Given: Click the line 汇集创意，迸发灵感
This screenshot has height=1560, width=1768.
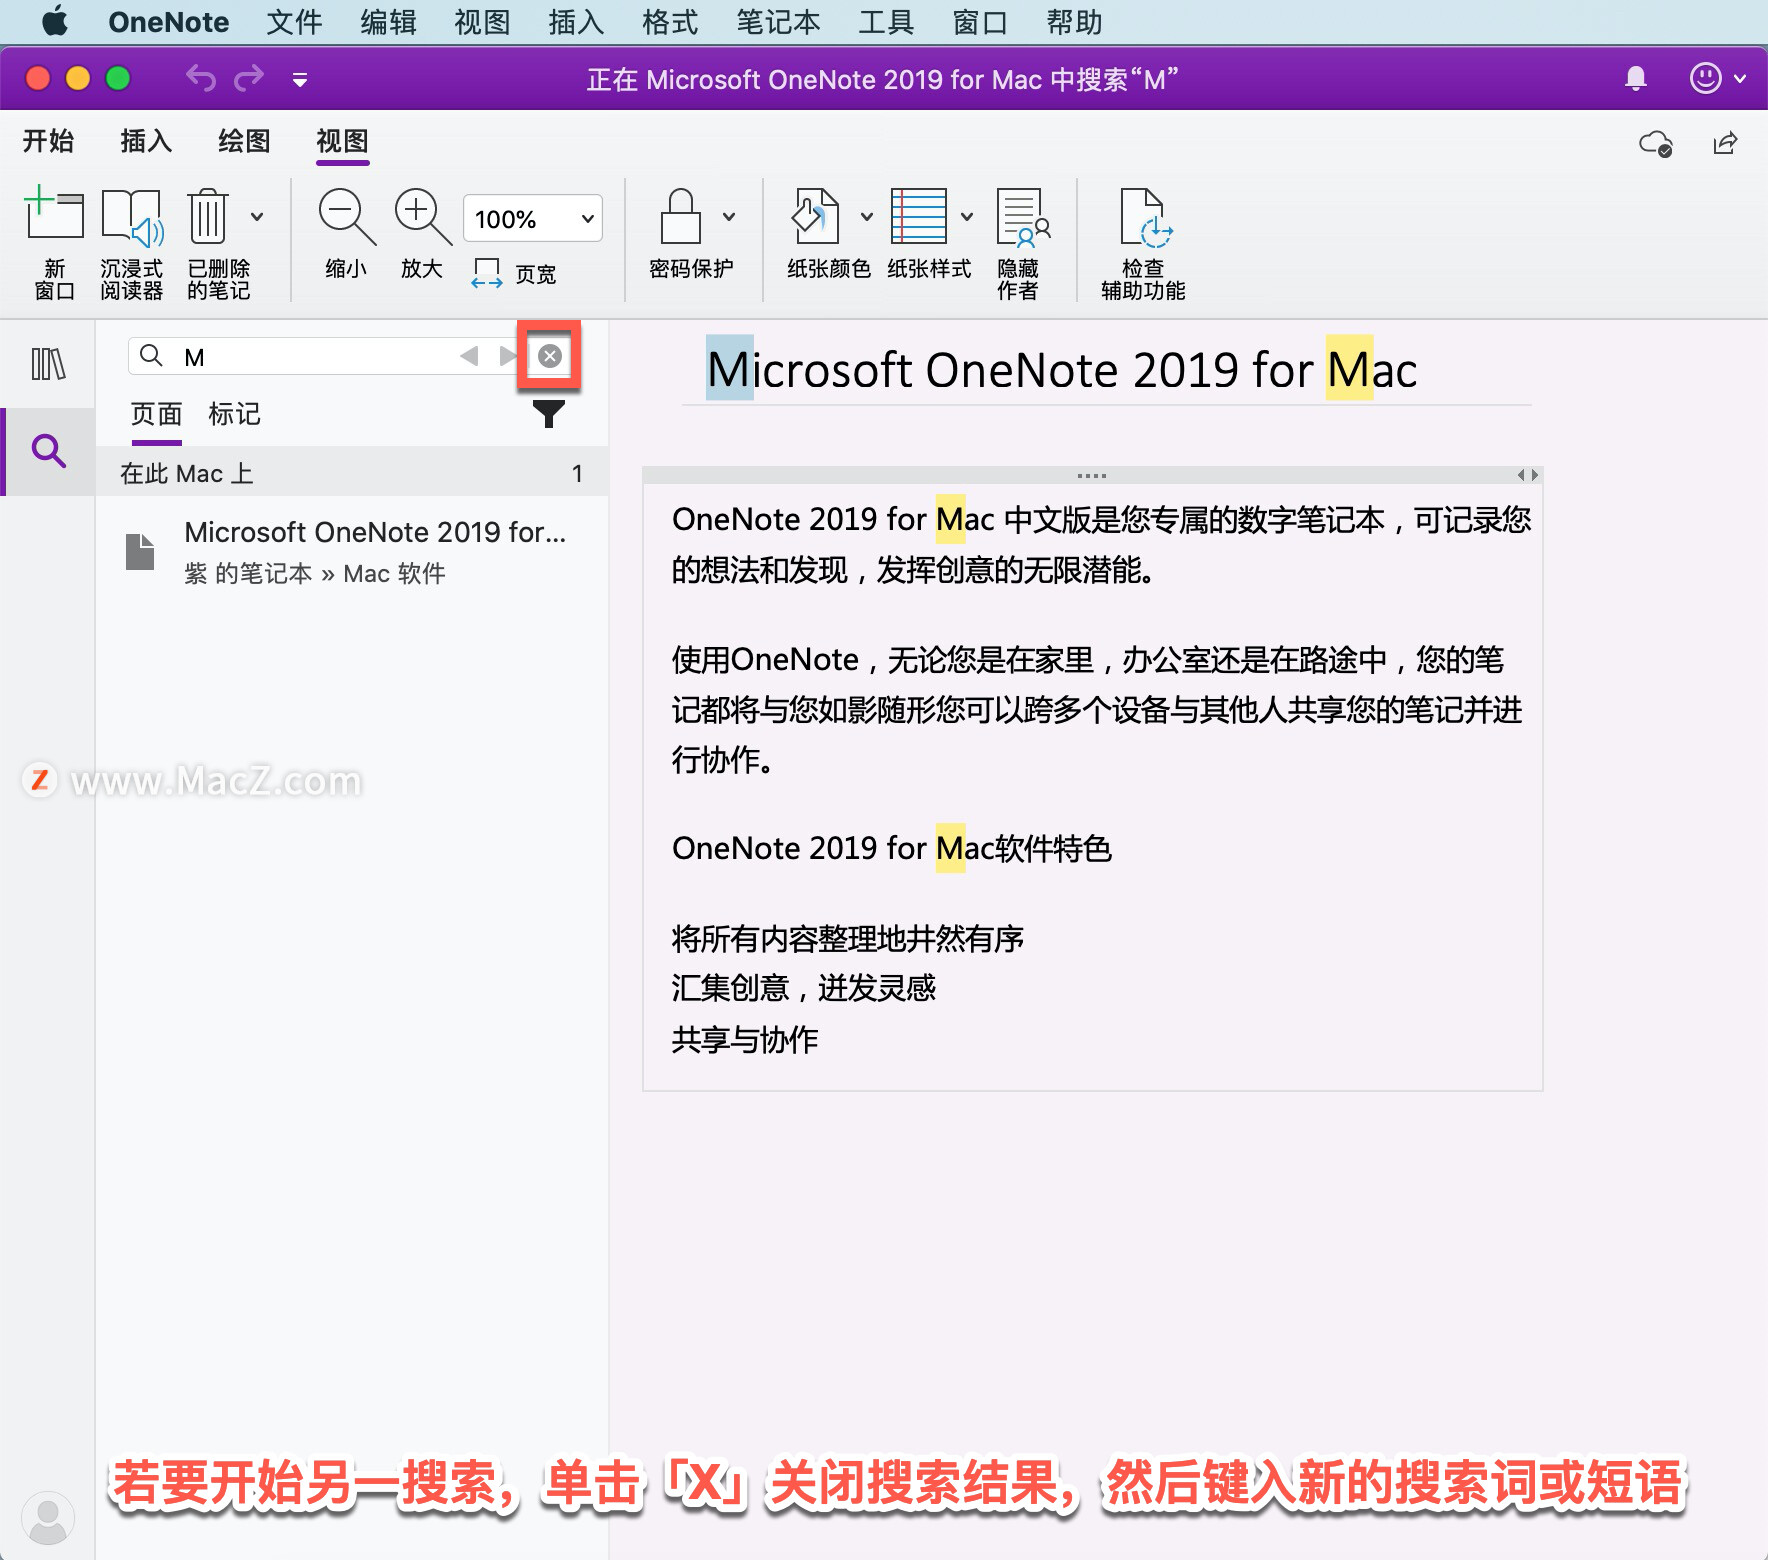Looking at the screenshot, I should point(803,989).
